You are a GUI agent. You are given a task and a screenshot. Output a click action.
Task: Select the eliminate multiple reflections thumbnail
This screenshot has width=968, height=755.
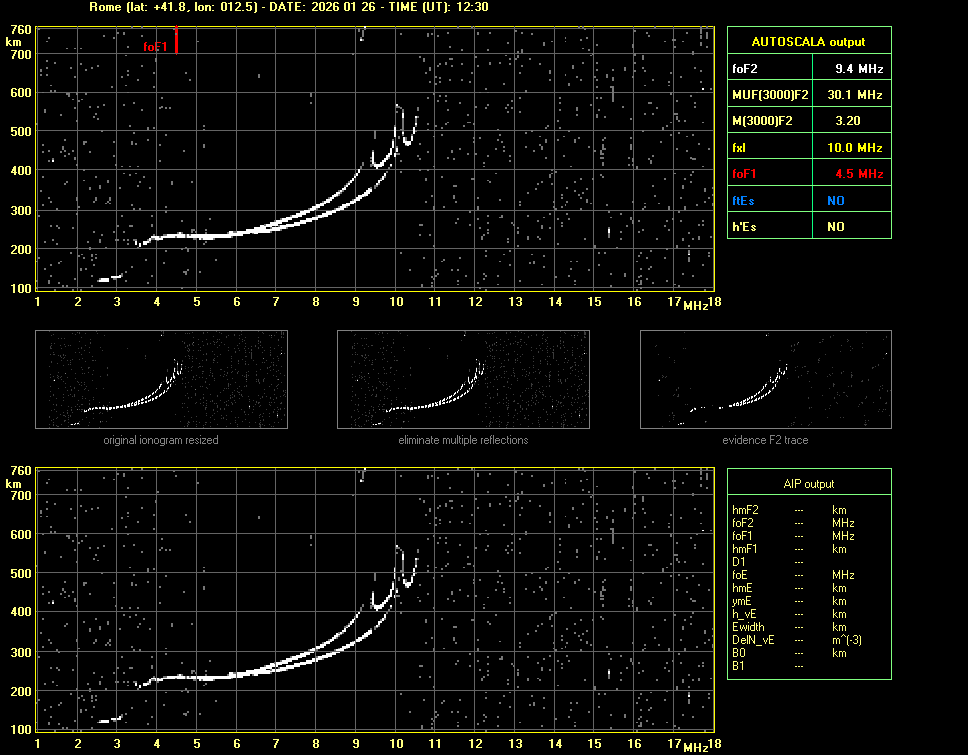click(463, 379)
